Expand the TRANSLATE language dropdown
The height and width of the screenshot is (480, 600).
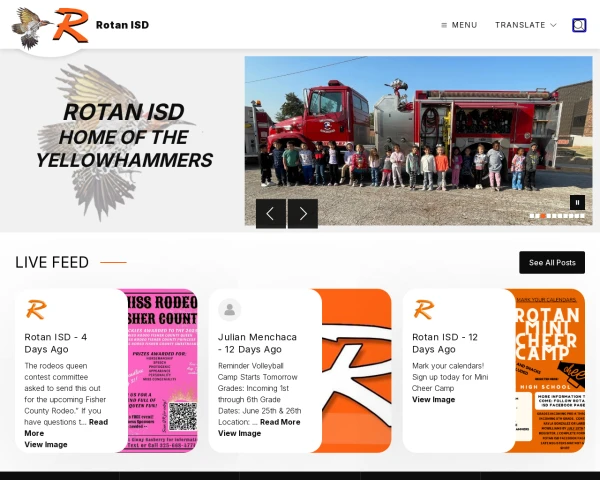pyautogui.click(x=525, y=25)
